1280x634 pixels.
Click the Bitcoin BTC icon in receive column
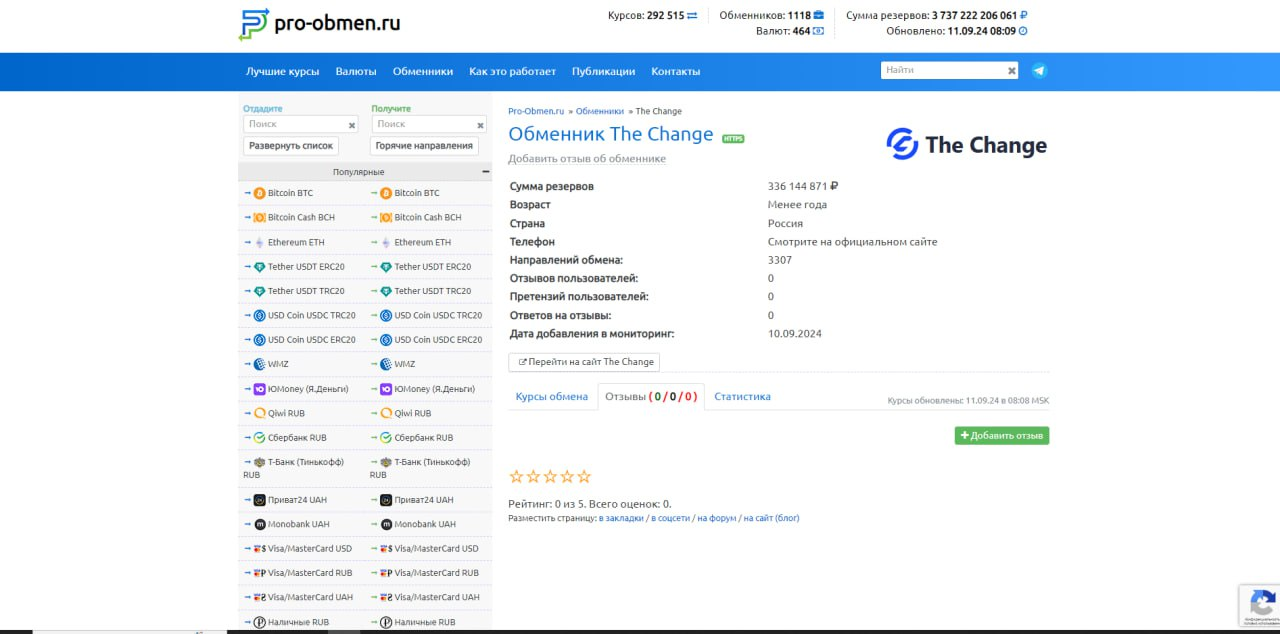(x=386, y=193)
